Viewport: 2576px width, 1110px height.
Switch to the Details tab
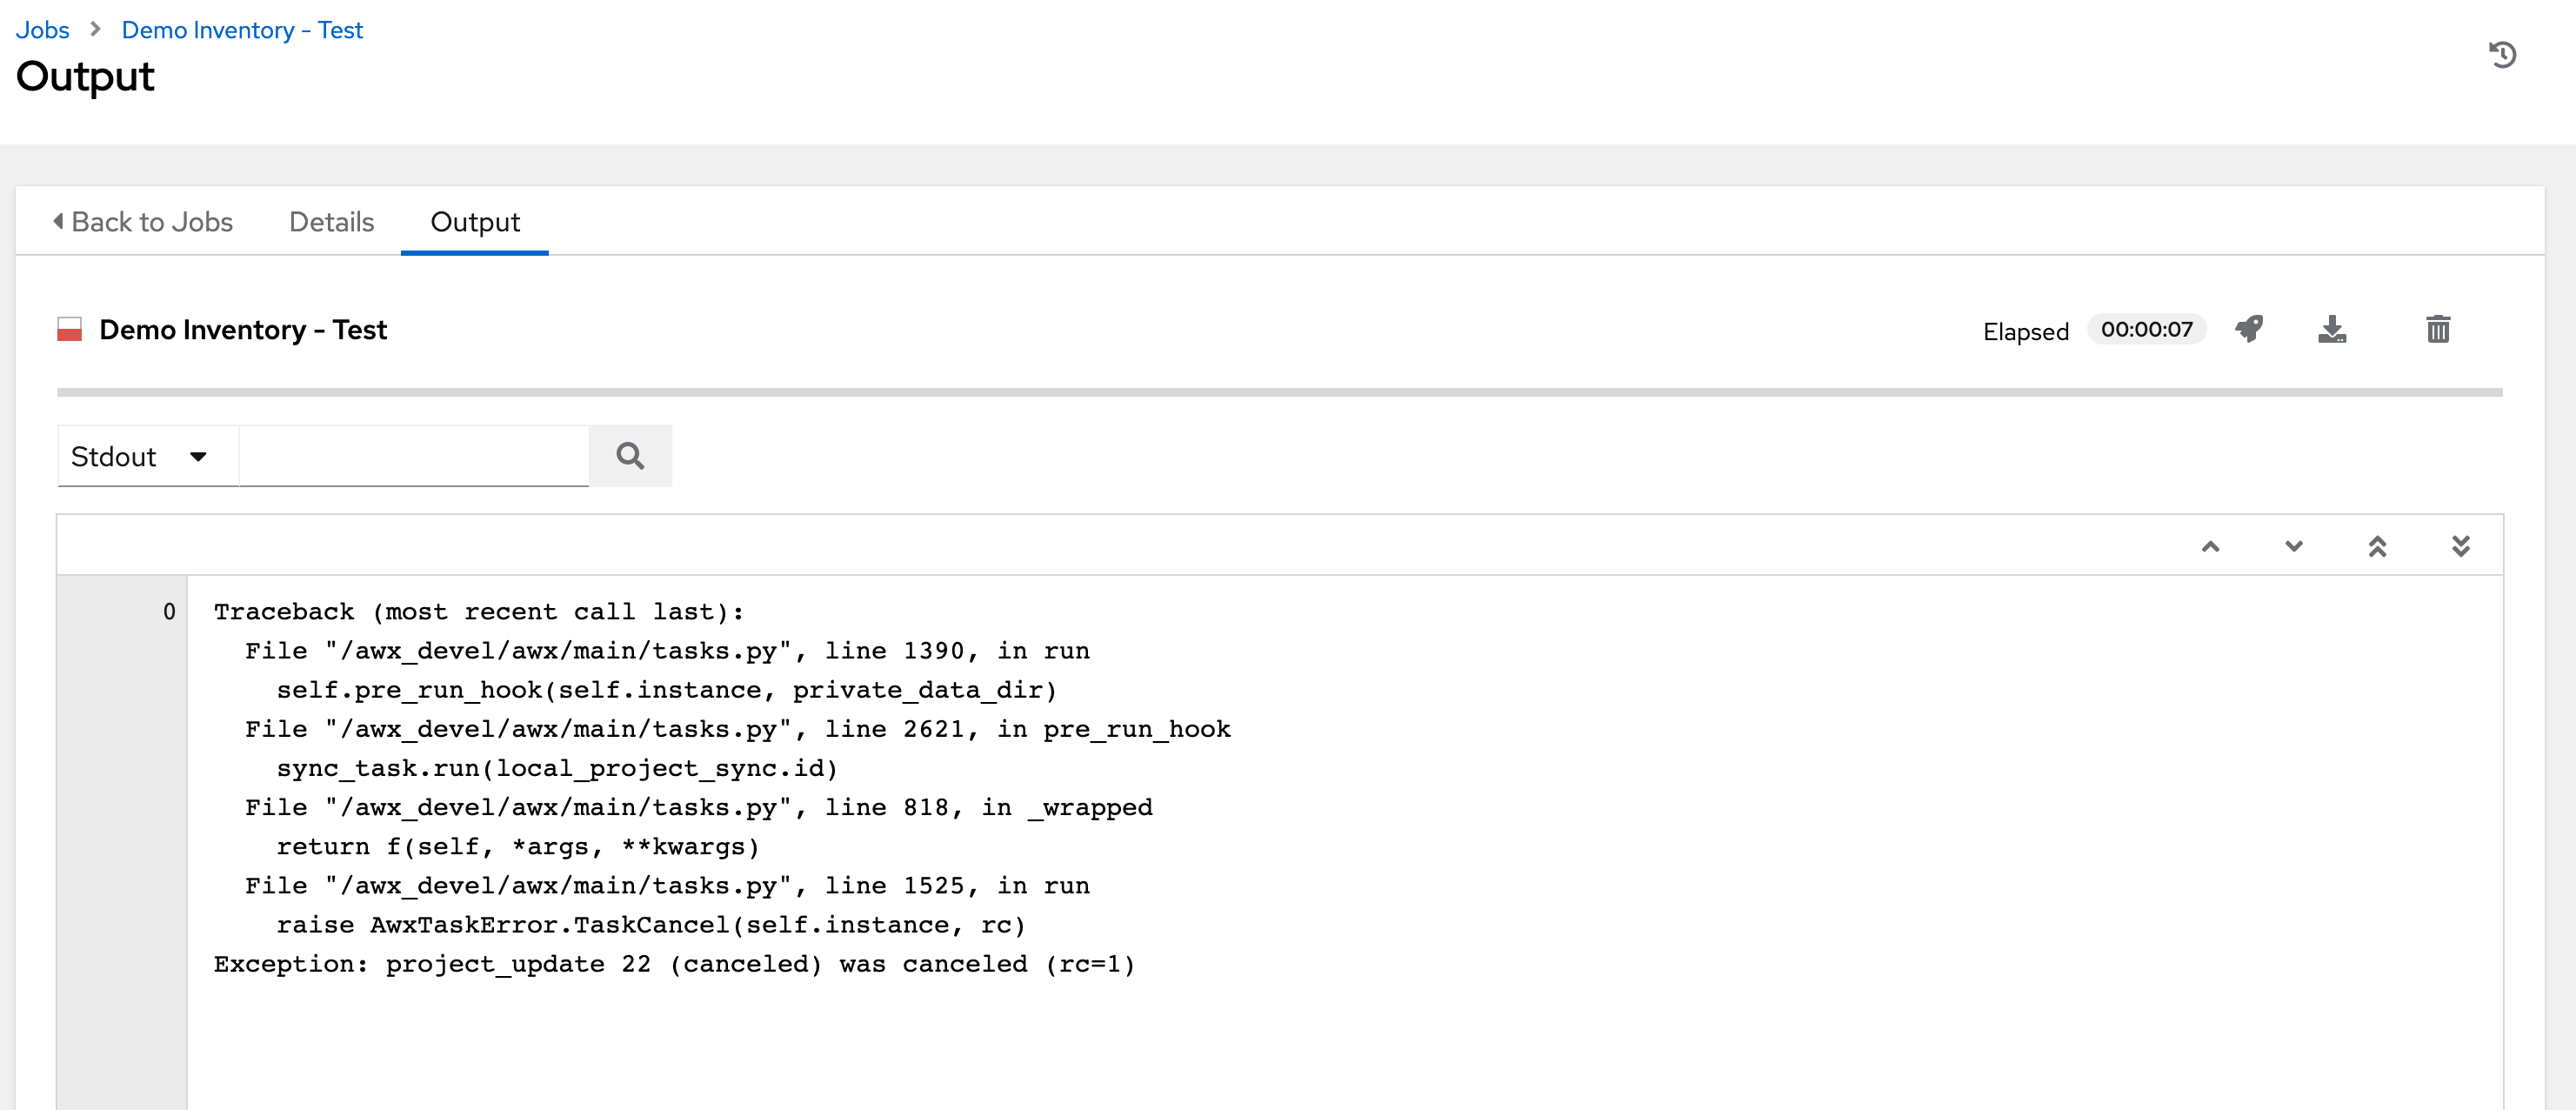coord(331,222)
